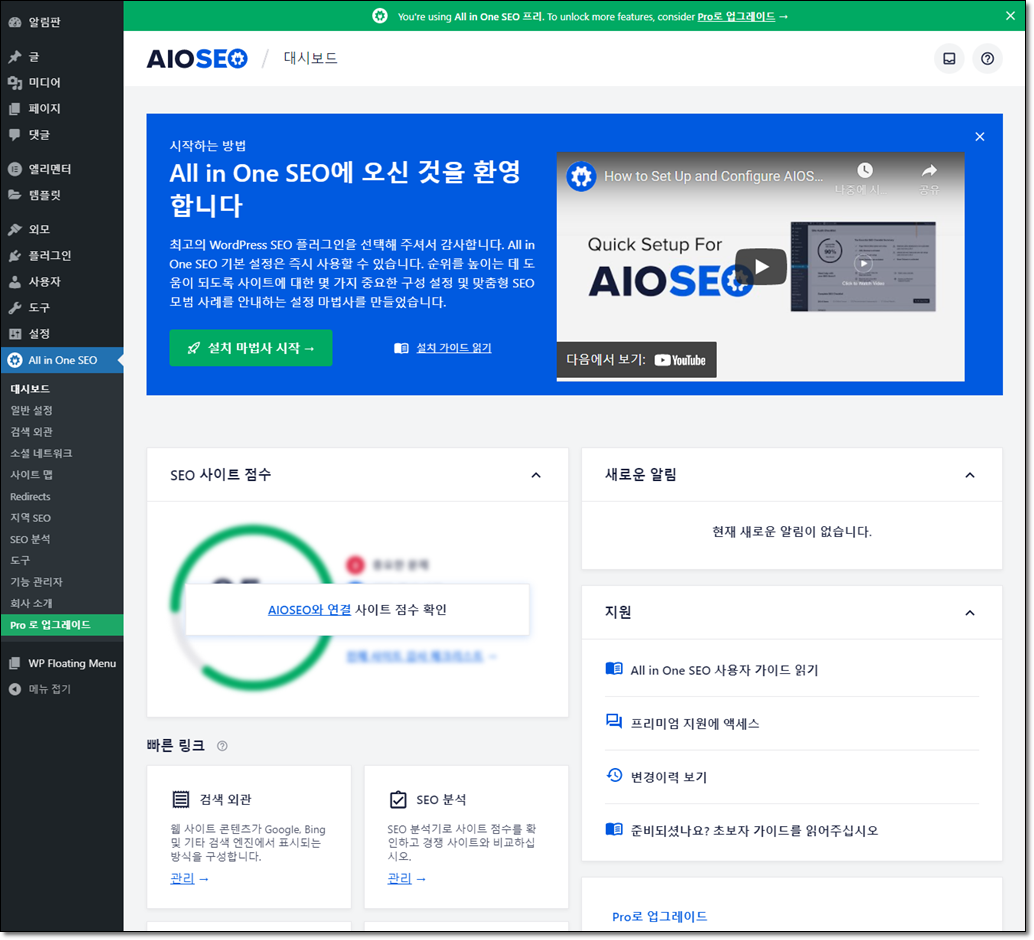
Task: Click history clock icon beside 변경이력
Action: [x=614, y=775]
